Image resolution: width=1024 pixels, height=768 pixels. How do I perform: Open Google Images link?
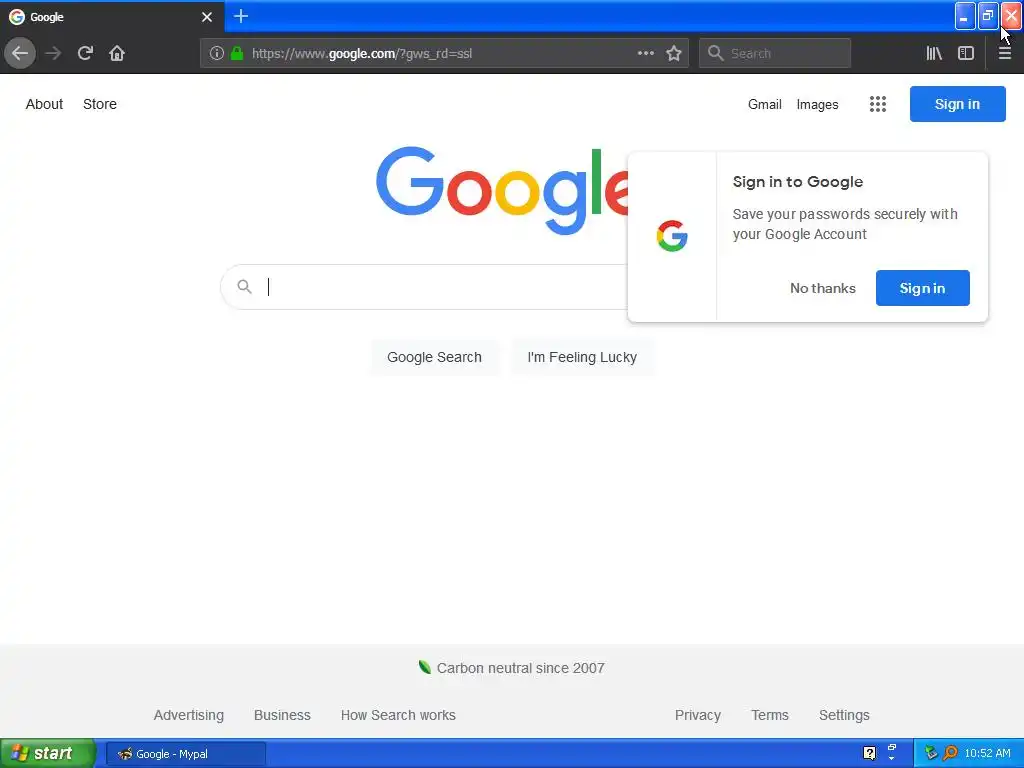pos(817,104)
